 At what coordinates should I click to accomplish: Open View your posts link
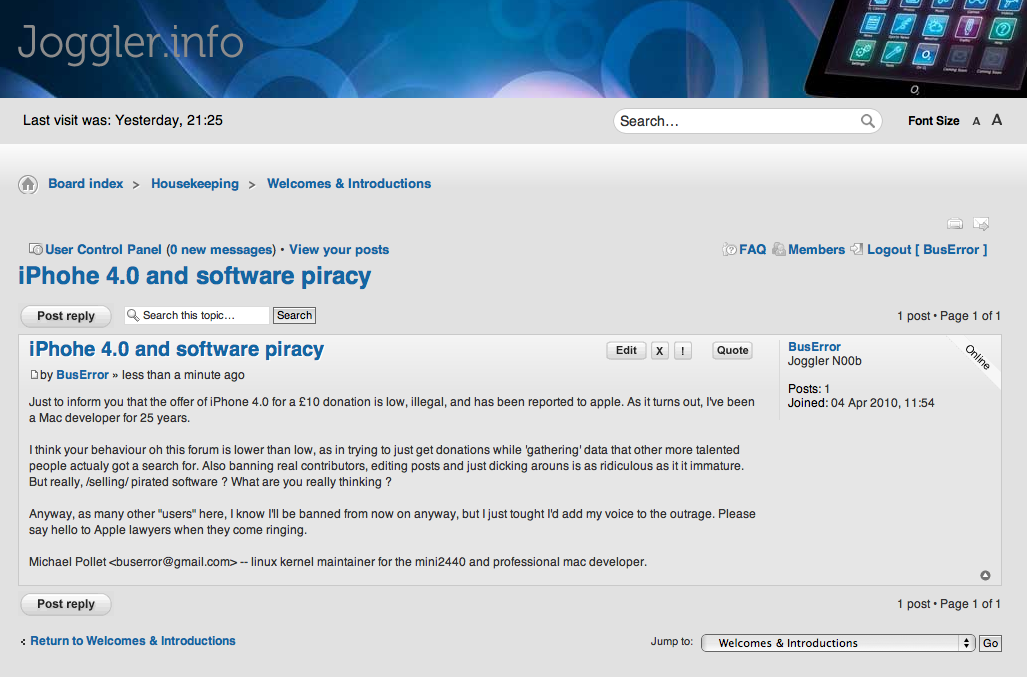coord(339,249)
